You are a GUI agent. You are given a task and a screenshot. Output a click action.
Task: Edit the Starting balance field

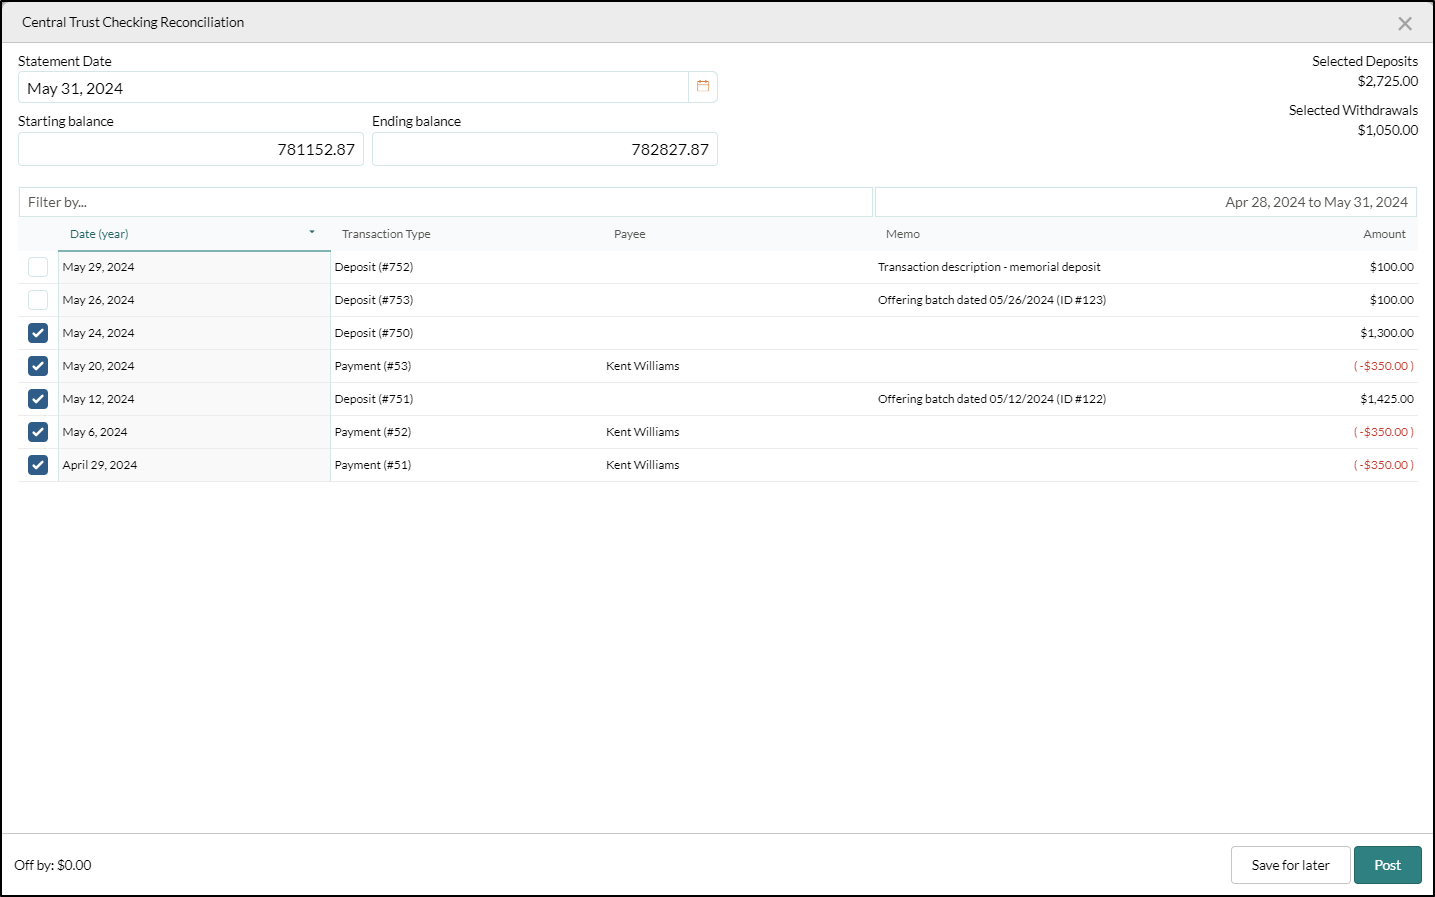coord(191,149)
